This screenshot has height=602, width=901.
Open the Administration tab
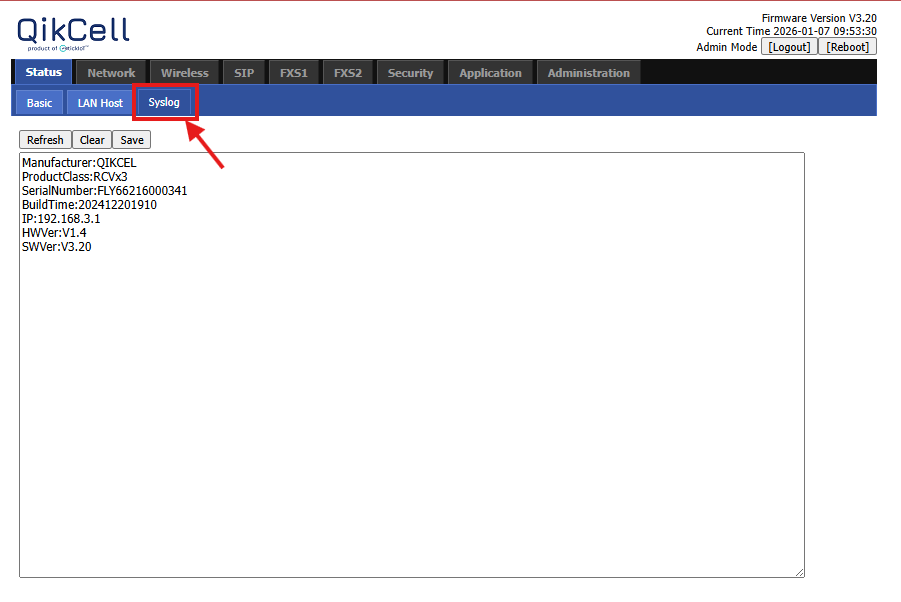tap(588, 73)
